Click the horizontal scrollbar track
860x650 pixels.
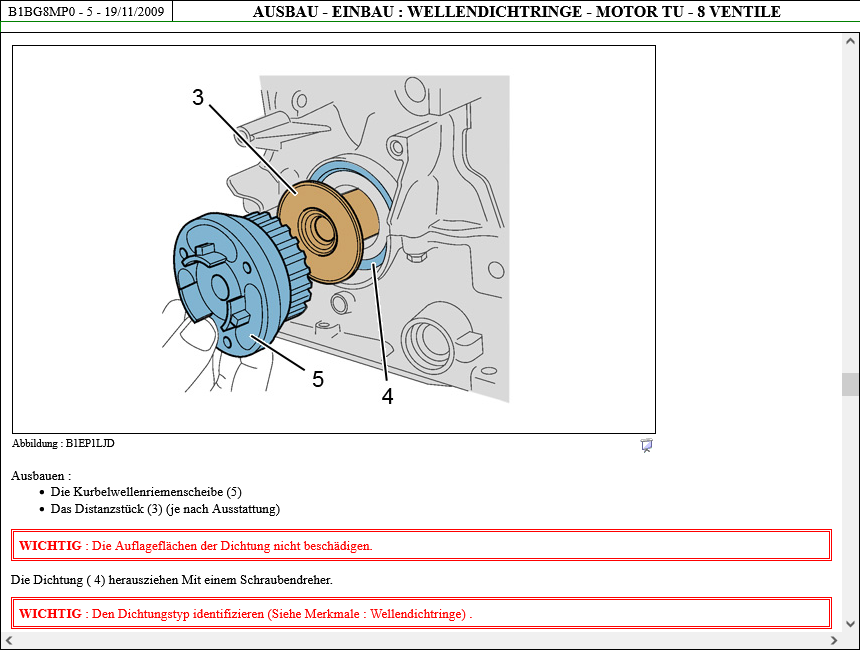coord(420,640)
